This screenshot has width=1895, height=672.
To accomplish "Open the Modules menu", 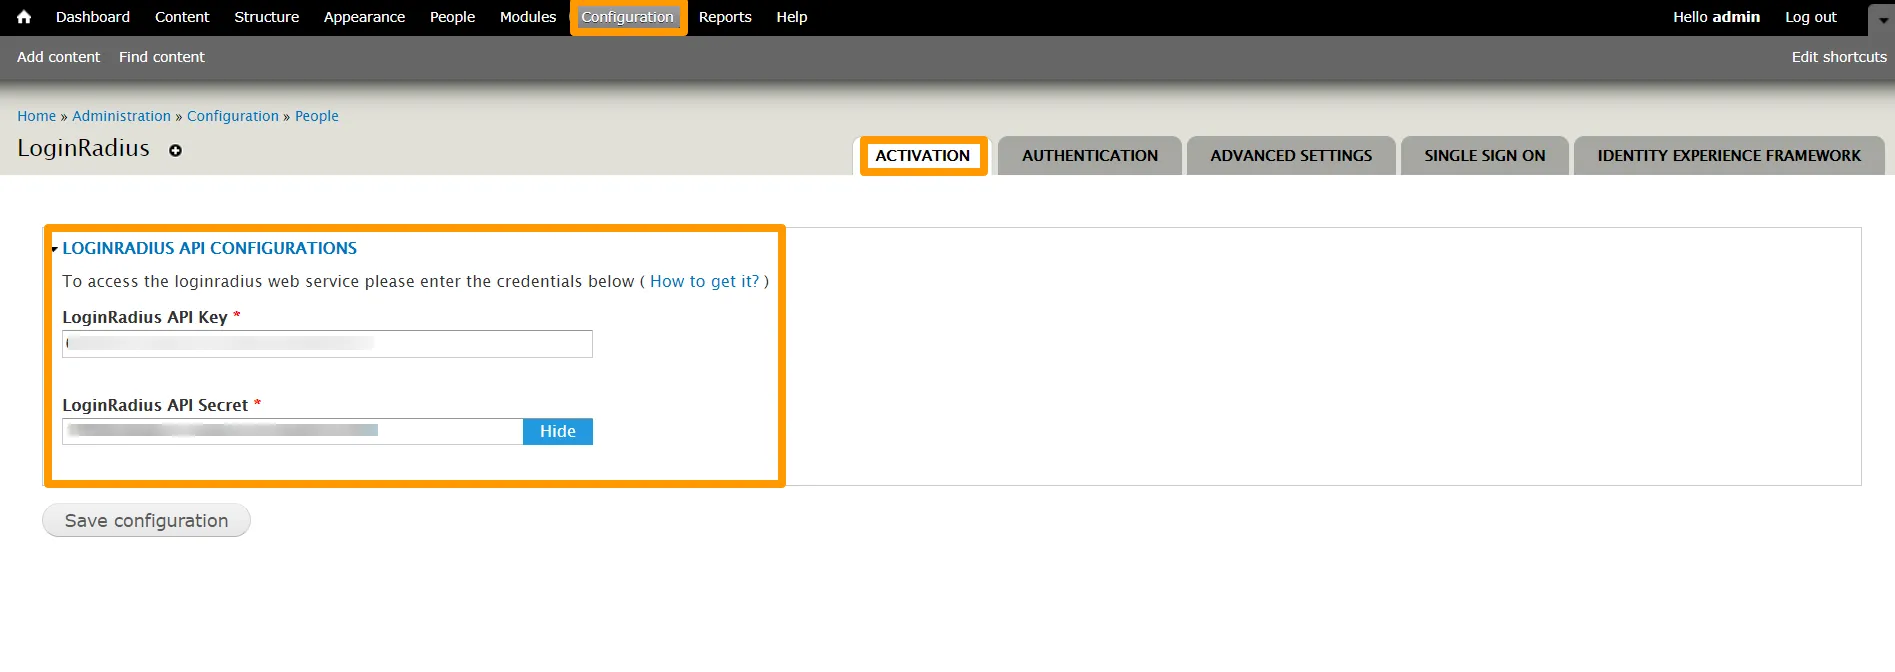I will pos(528,17).
